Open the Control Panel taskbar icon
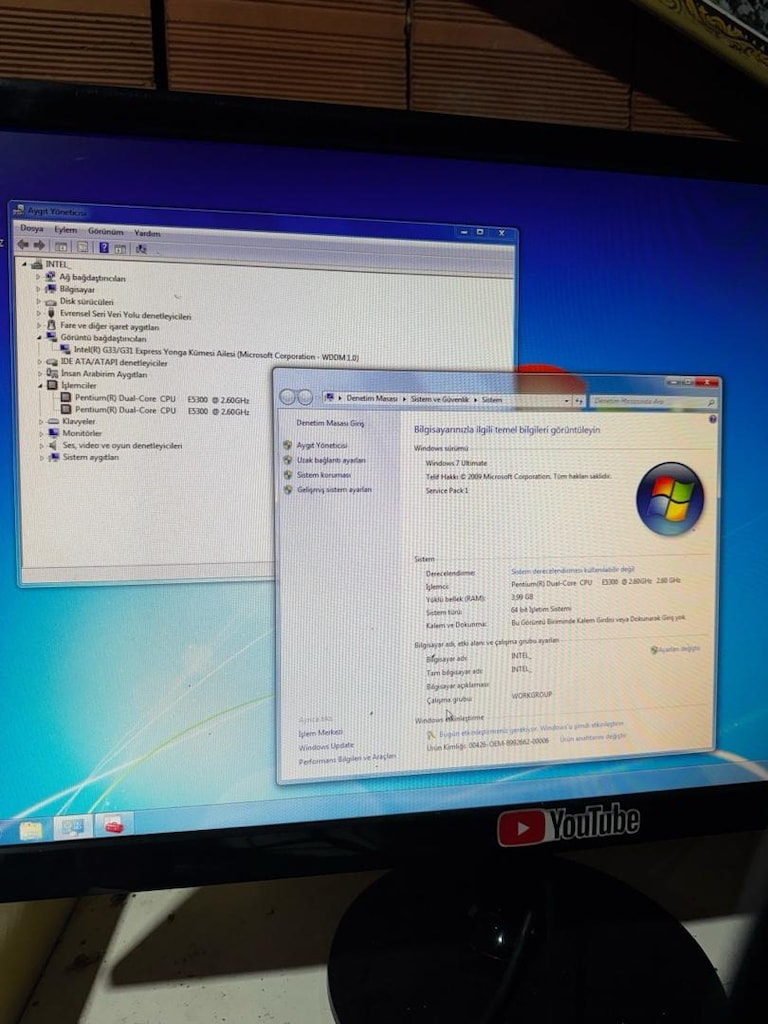The width and height of the screenshot is (768, 1024). tap(72, 827)
